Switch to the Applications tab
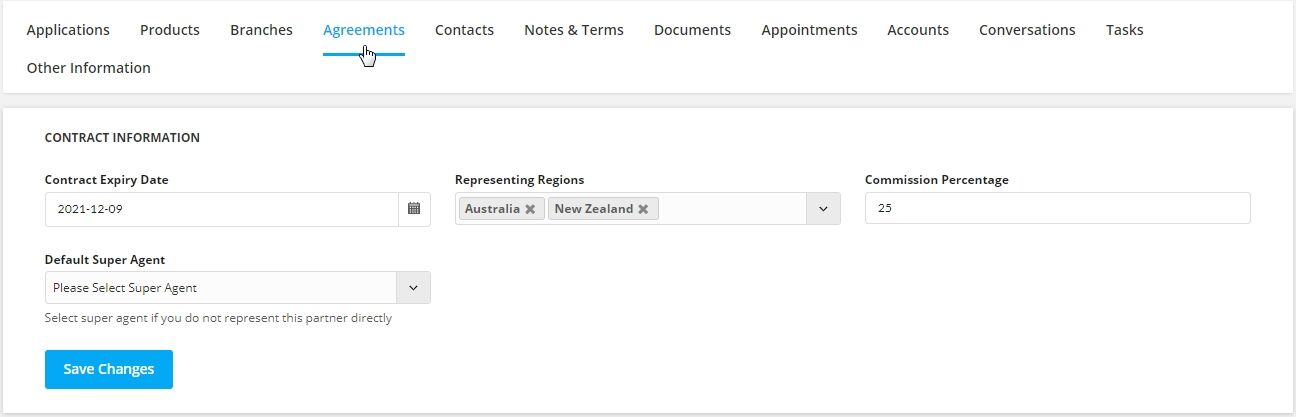Screen dimensions: 1296x417 point(68,30)
